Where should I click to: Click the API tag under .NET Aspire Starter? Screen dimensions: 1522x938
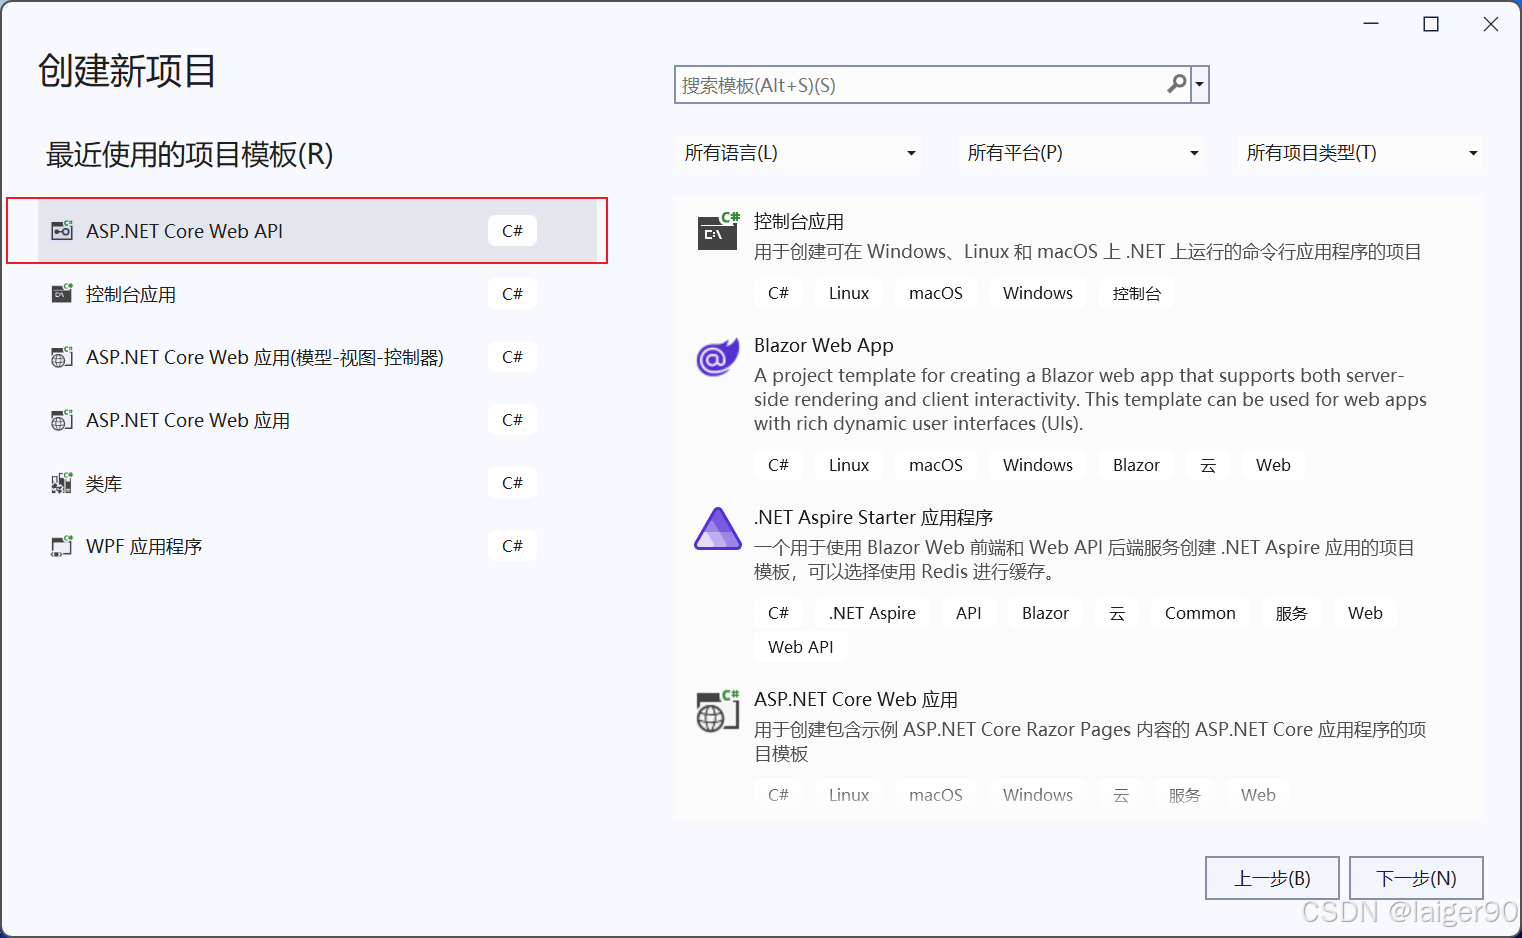click(x=969, y=613)
